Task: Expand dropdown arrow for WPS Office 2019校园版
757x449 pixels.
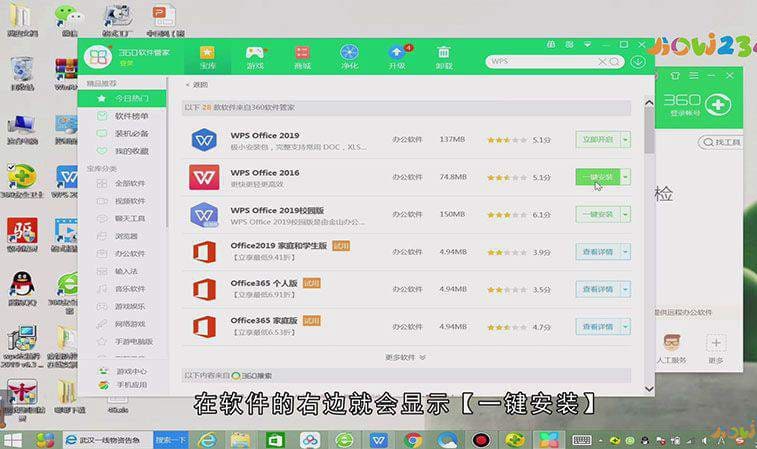Action: coord(625,214)
